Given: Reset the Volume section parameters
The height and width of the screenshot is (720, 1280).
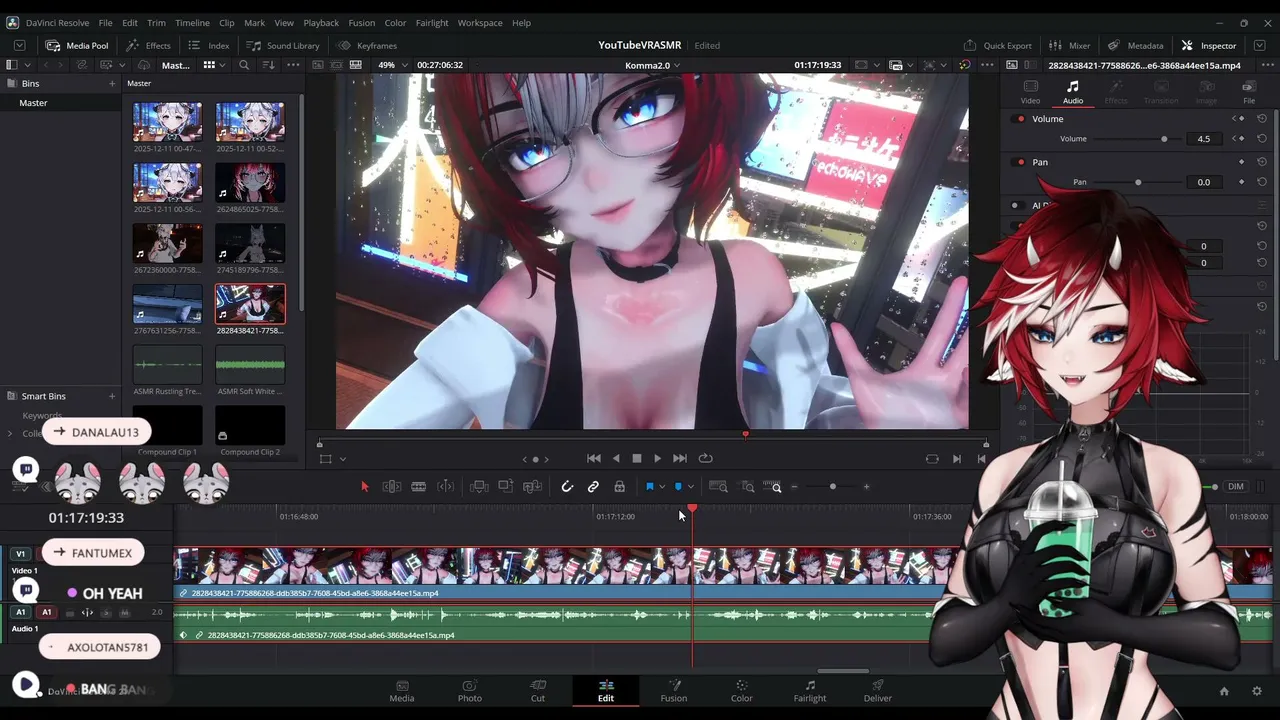Looking at the screenshot, I should tap(1262, 119).
